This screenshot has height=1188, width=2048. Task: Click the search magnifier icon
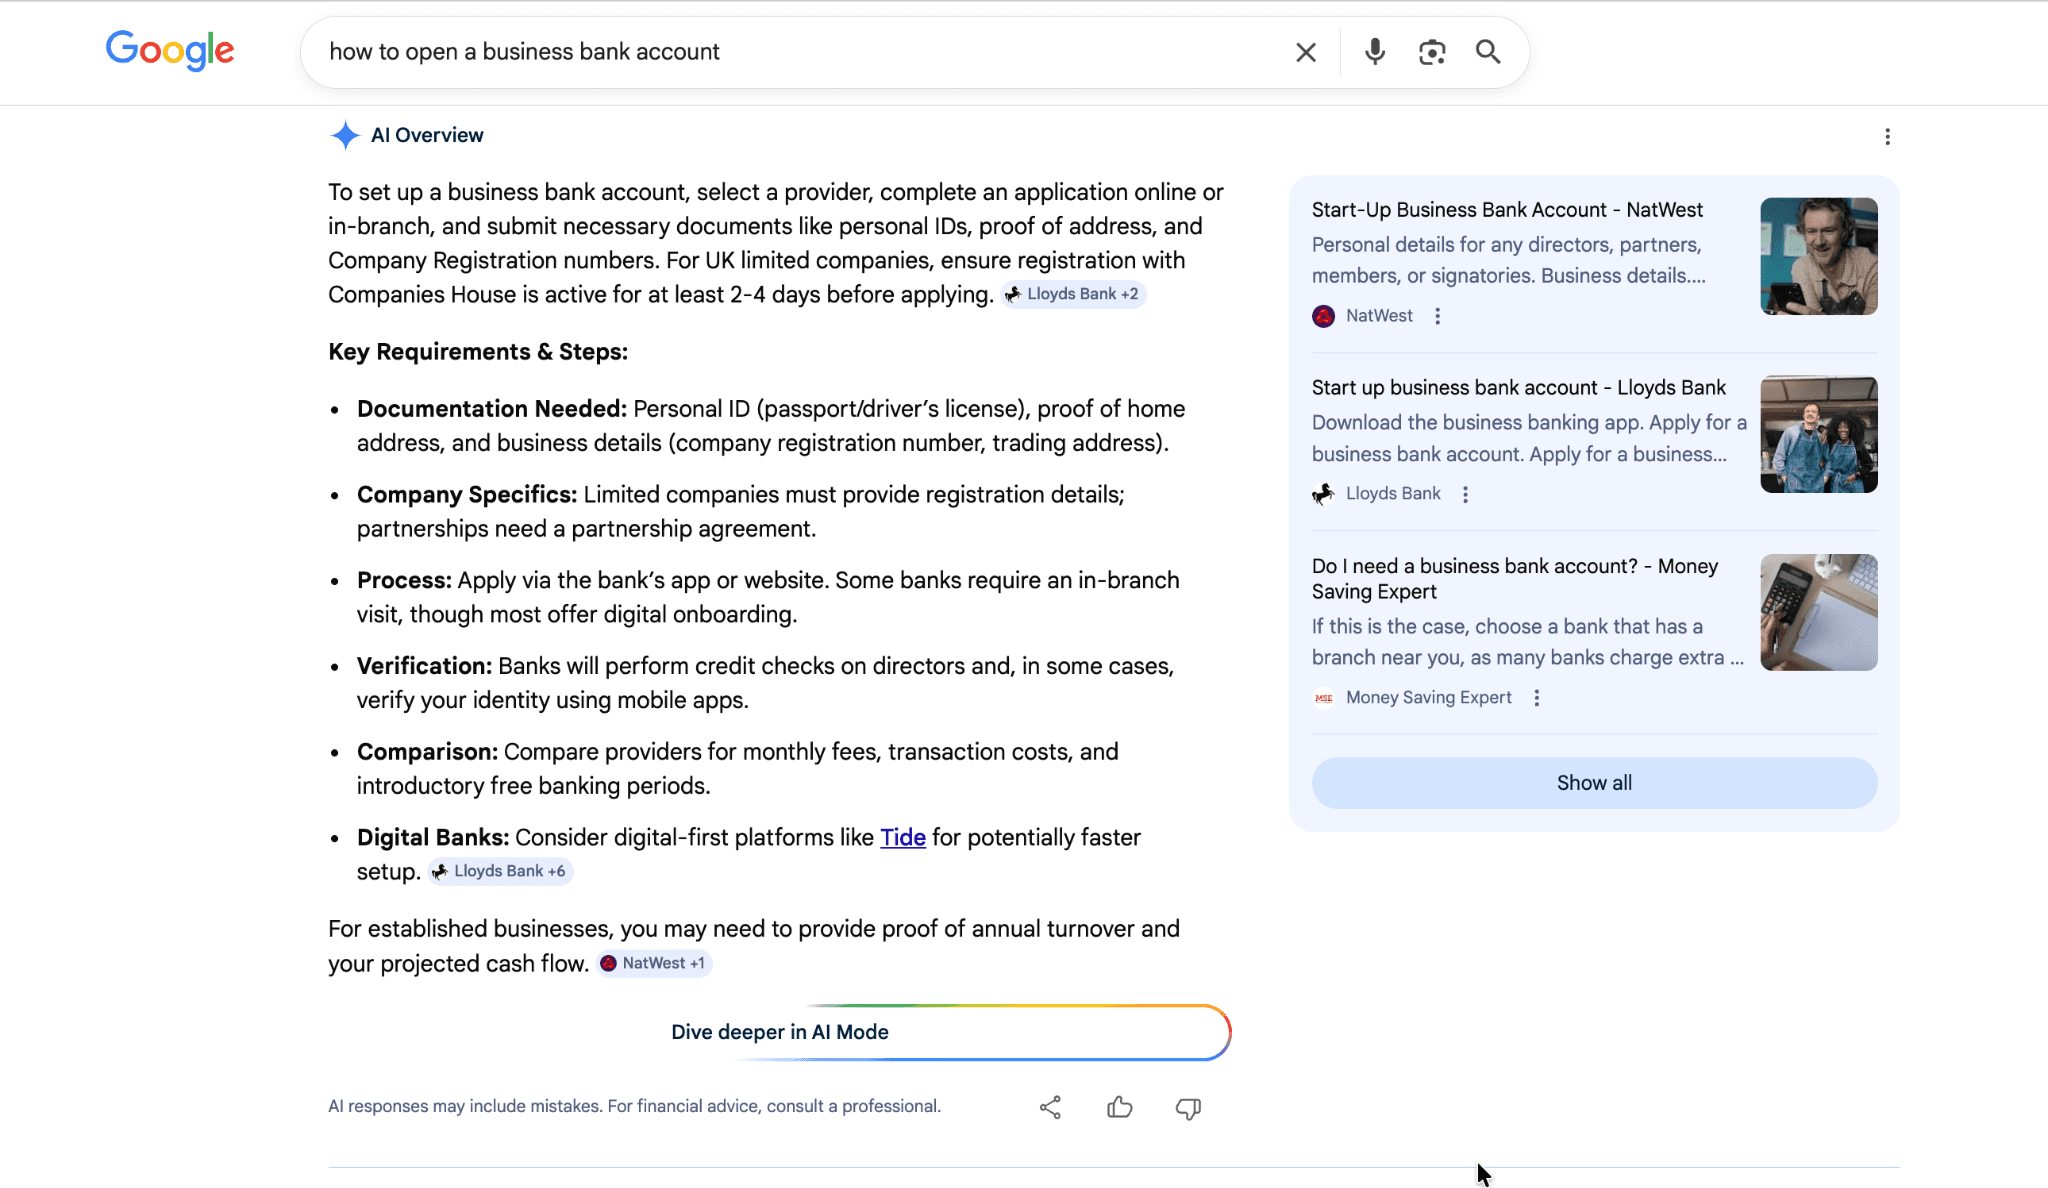(x=1489, y=51)
